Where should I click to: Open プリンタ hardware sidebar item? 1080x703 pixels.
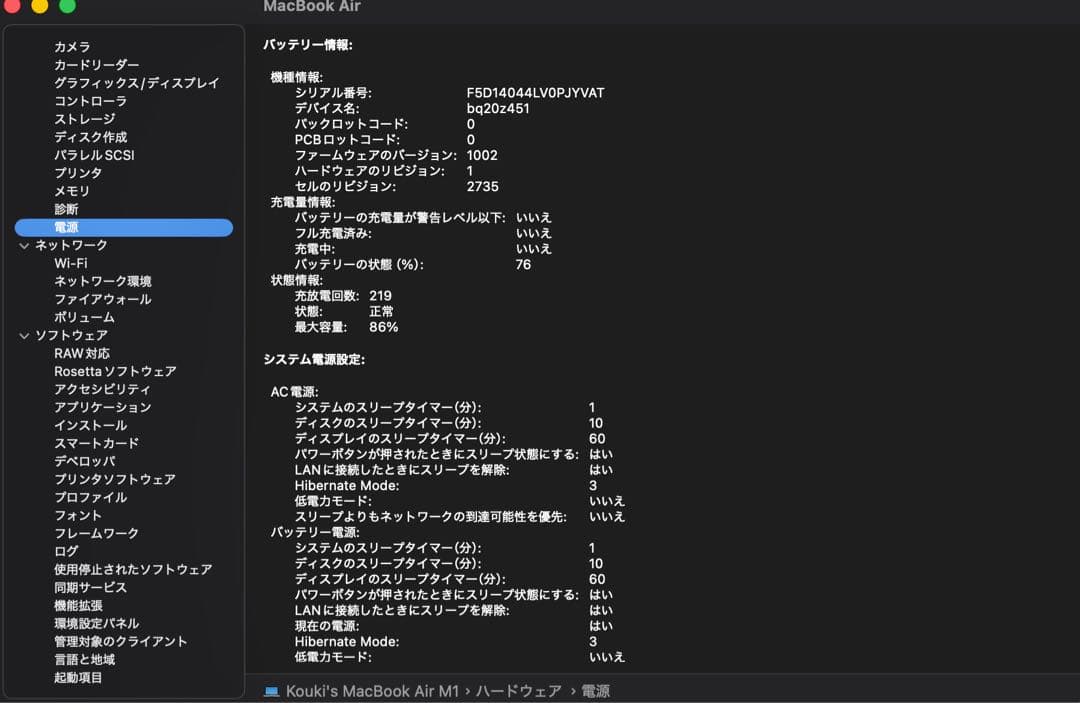pos(78,173)
